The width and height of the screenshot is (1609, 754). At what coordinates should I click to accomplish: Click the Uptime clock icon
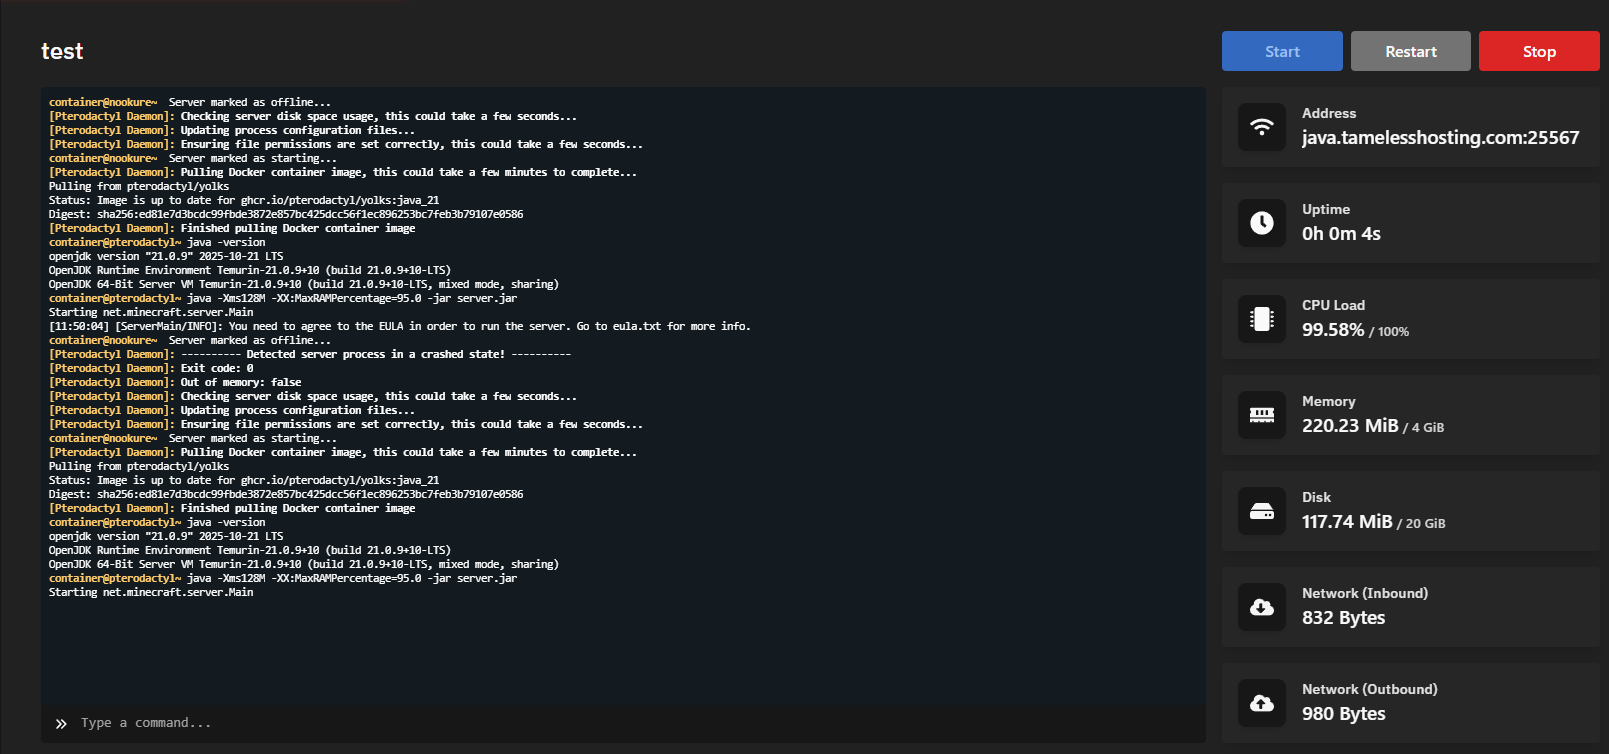click(1262, 223)
